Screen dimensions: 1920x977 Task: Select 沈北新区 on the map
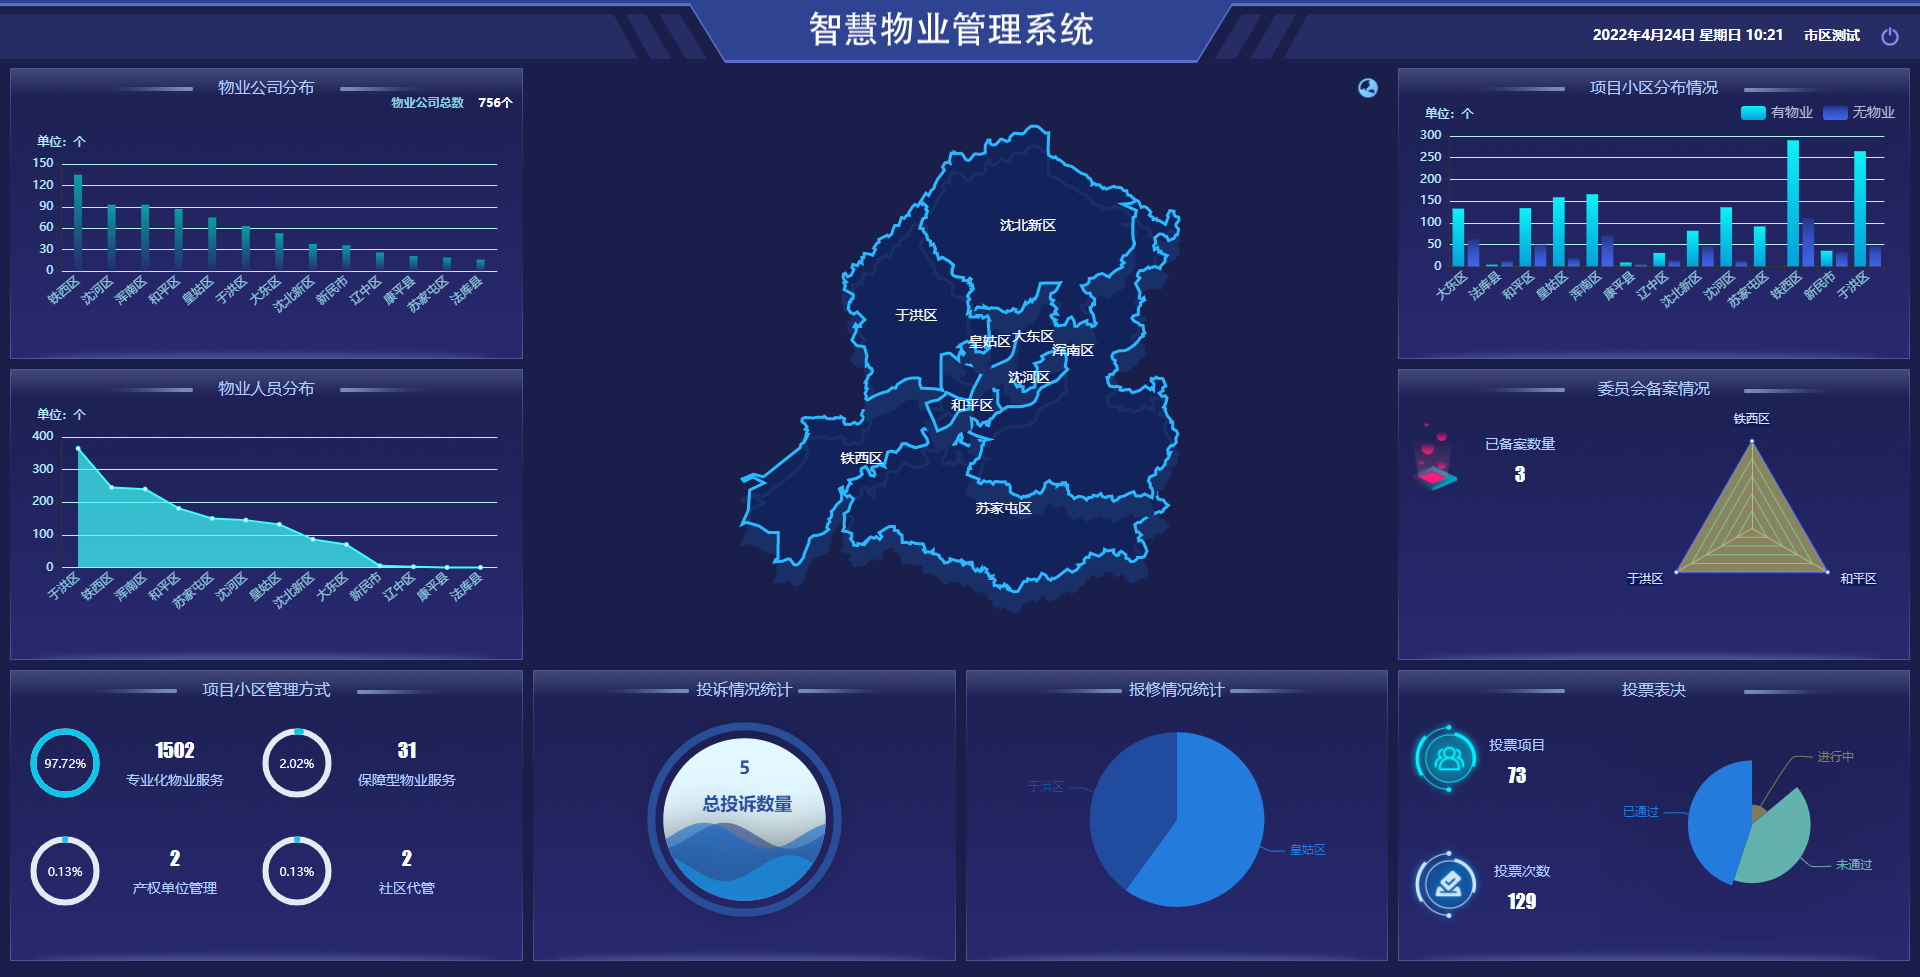tap(1027, 226)
